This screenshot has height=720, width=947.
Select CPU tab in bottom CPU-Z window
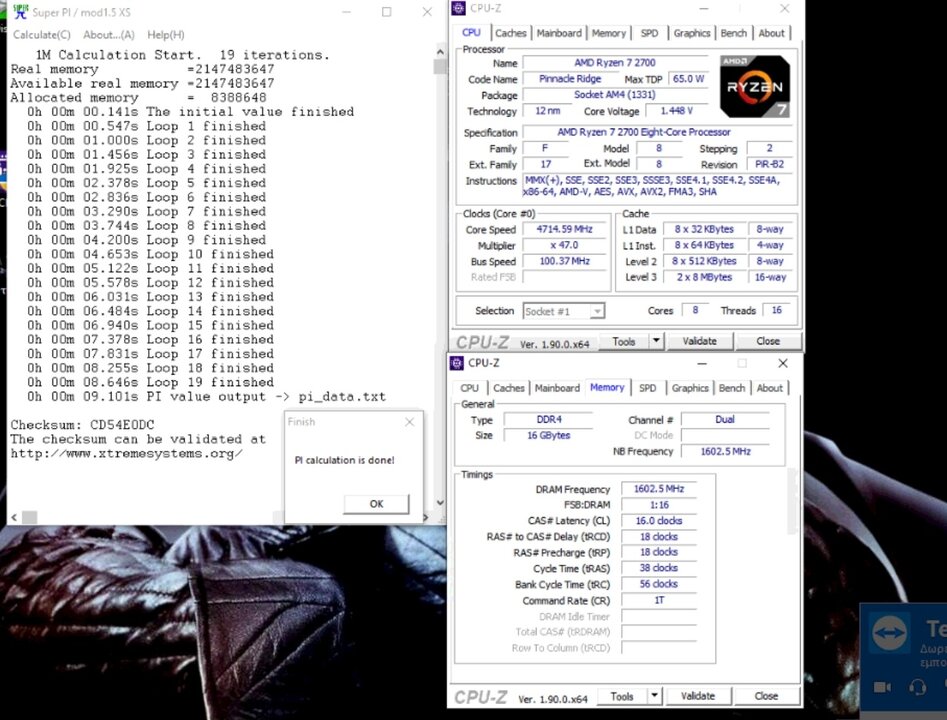click(x=469, y=388)
